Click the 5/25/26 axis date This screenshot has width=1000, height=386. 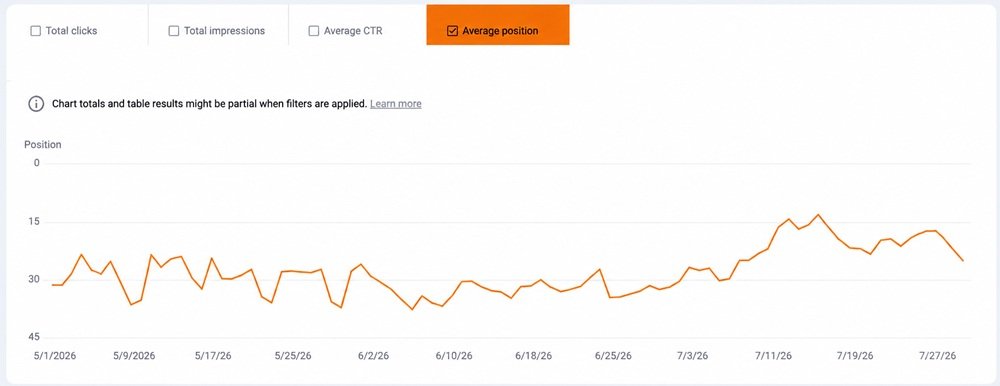click(x=293, y=356)
